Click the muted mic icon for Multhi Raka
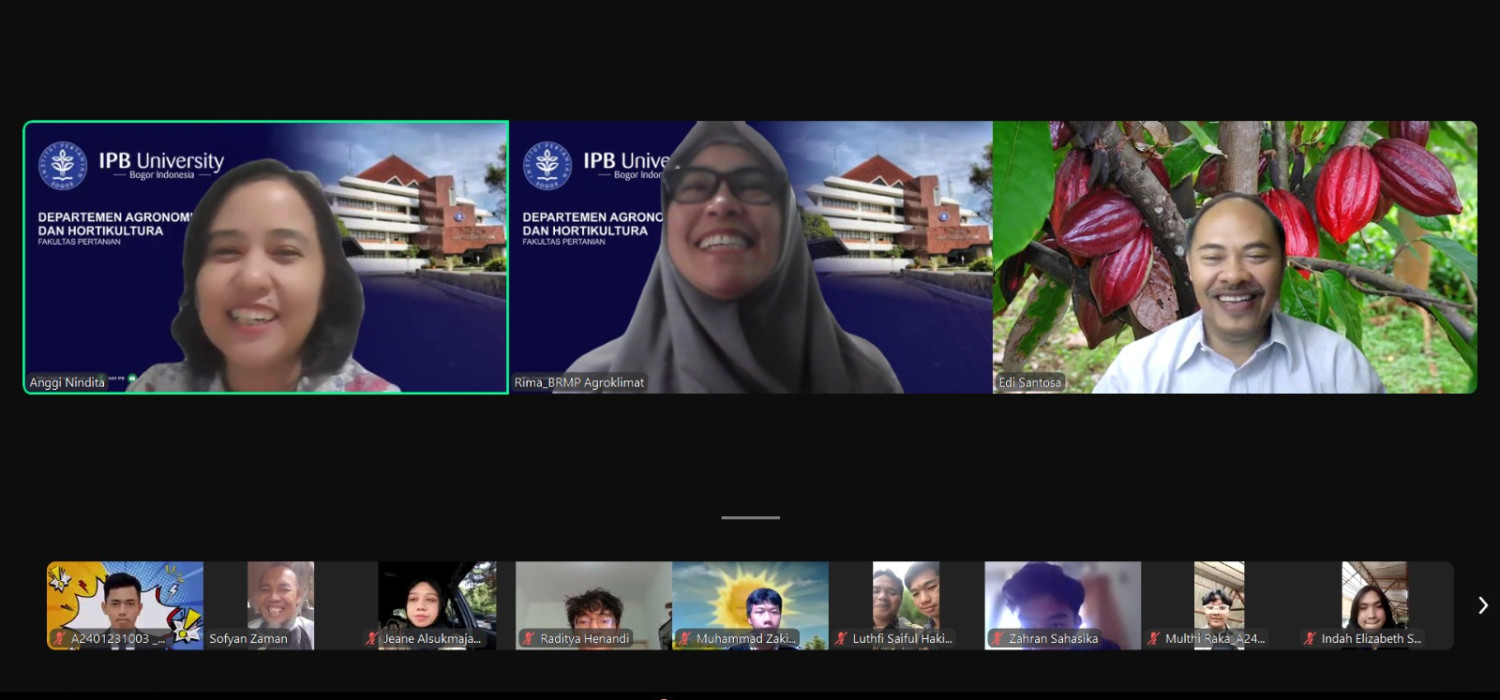The image size is (1500, 700). (x=1154, y=638)
